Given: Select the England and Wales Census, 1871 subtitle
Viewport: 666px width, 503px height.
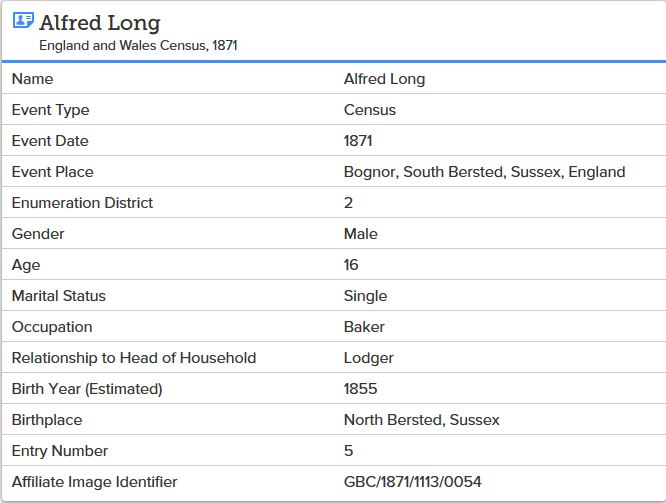Looking at the screenshot, I should tap(138, 45).
